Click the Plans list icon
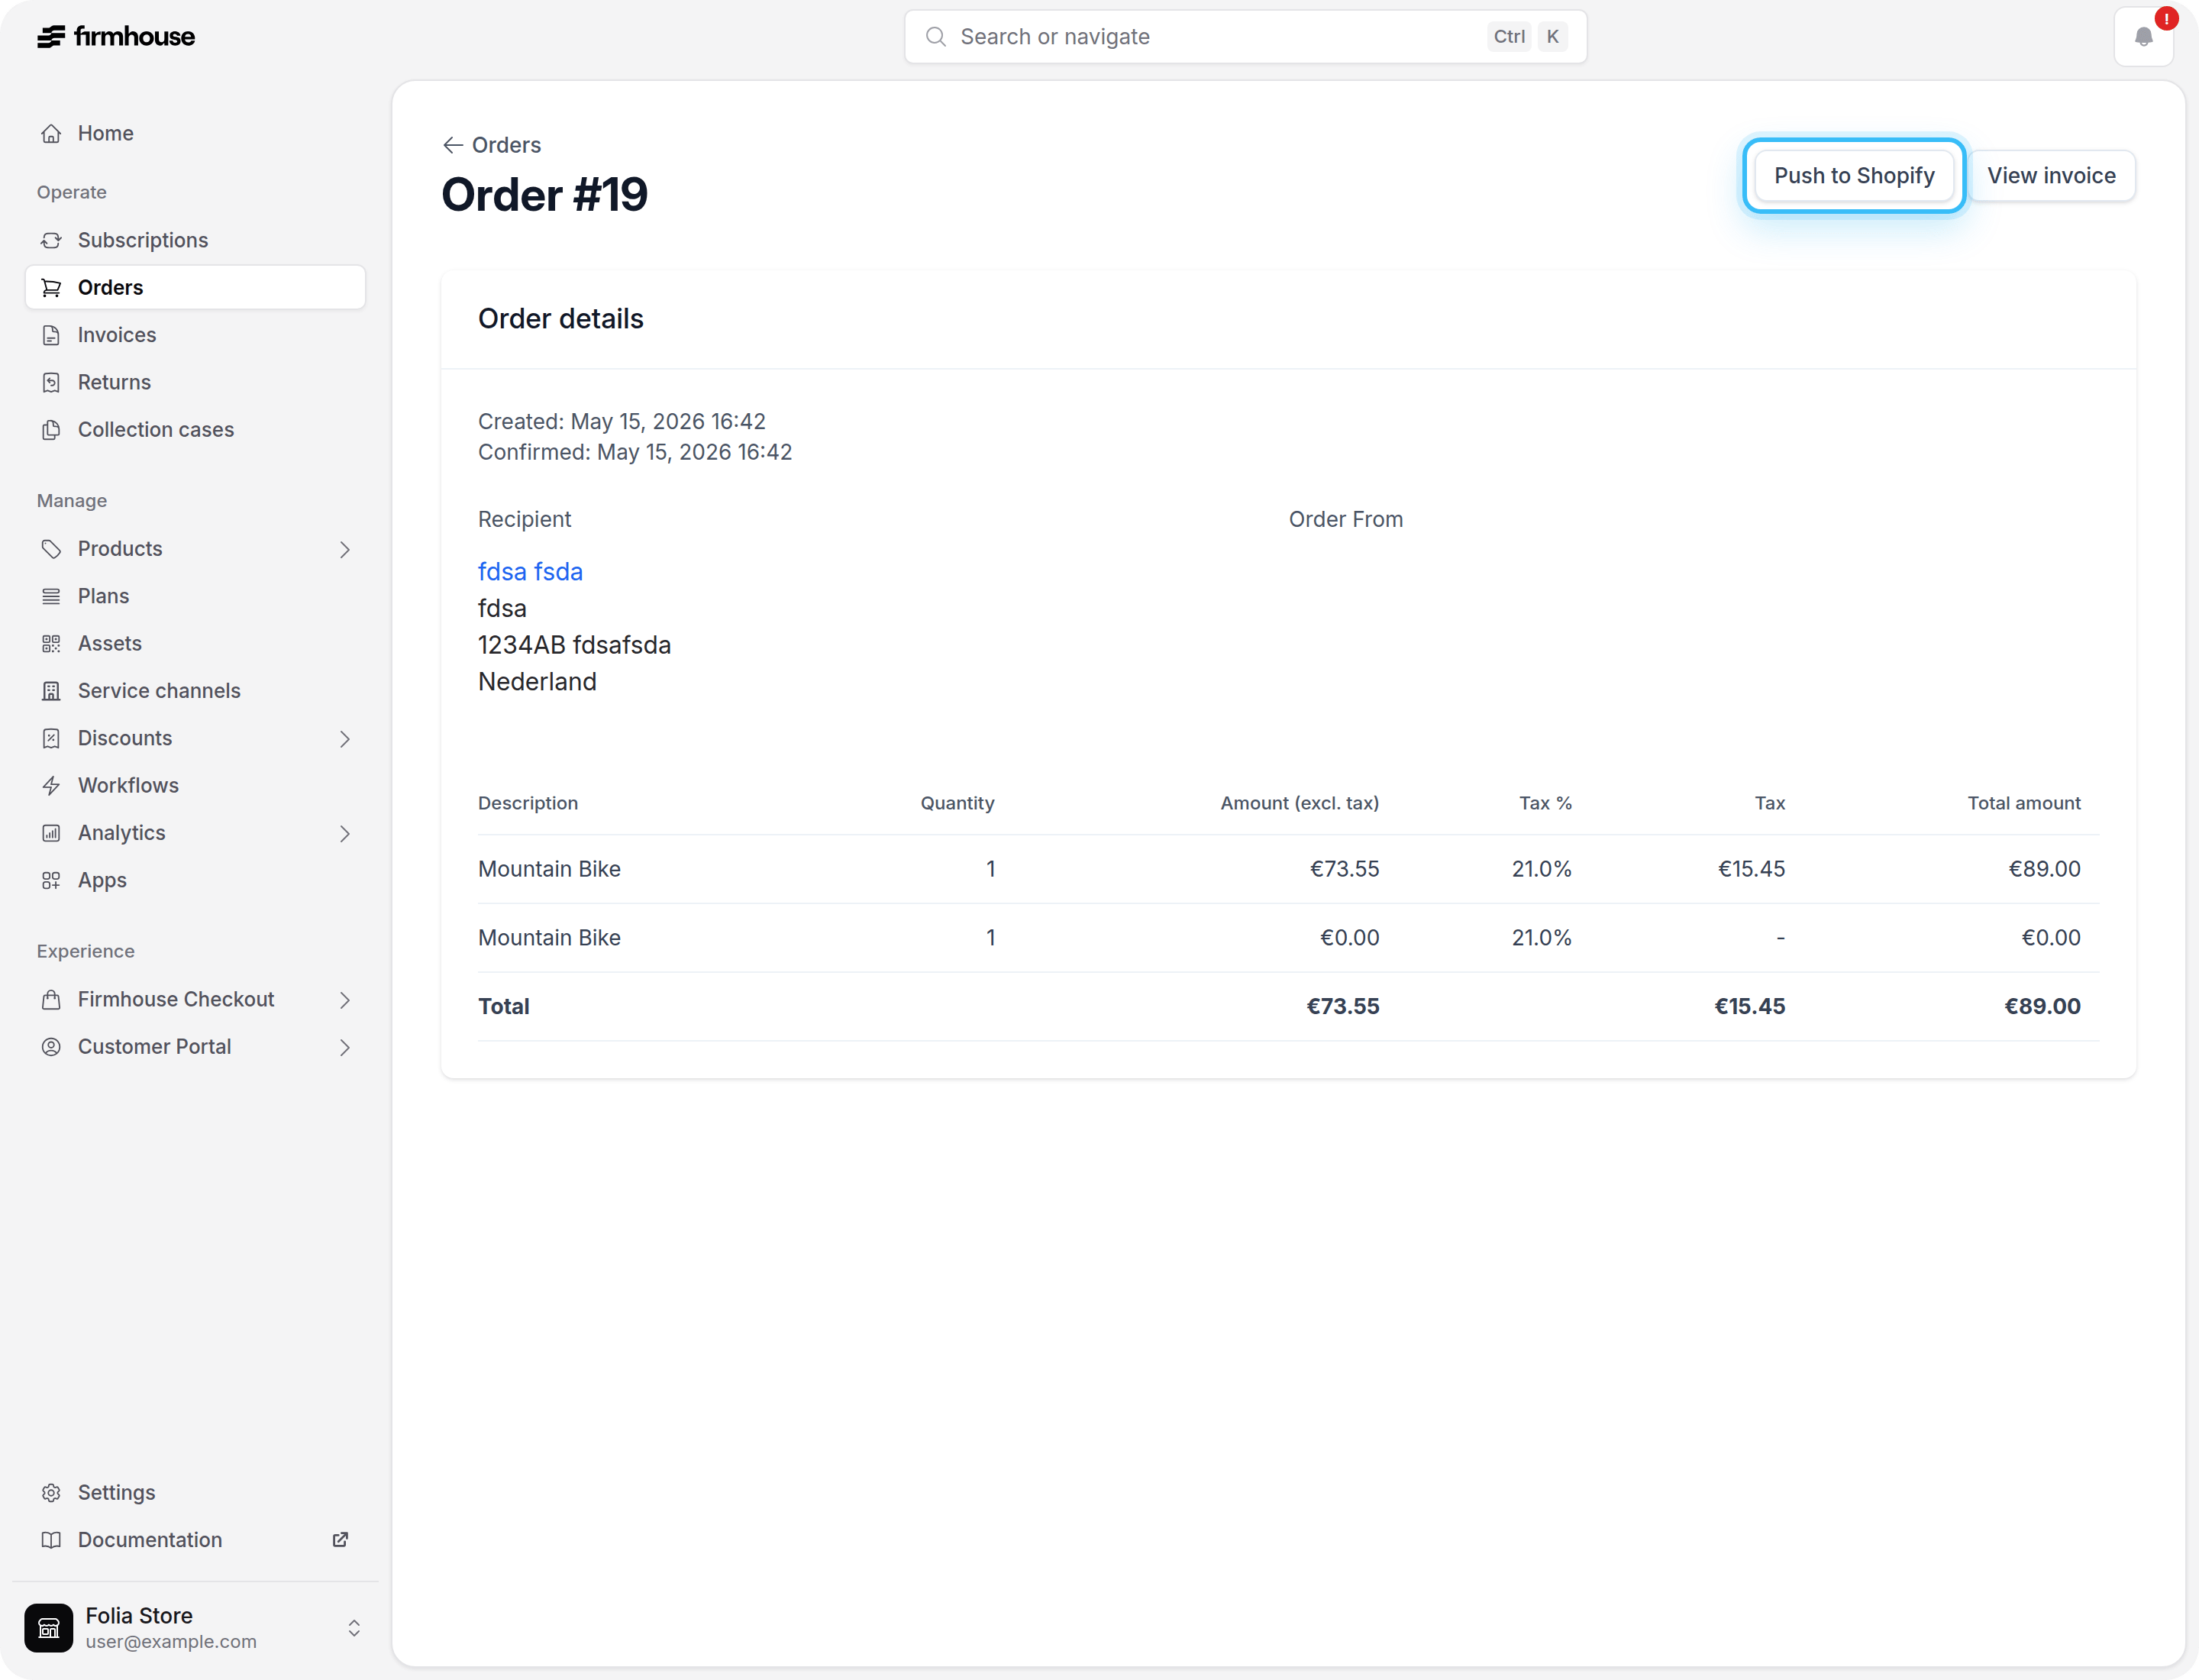This screenshot has height=1680, width=2199. (51, 596)
